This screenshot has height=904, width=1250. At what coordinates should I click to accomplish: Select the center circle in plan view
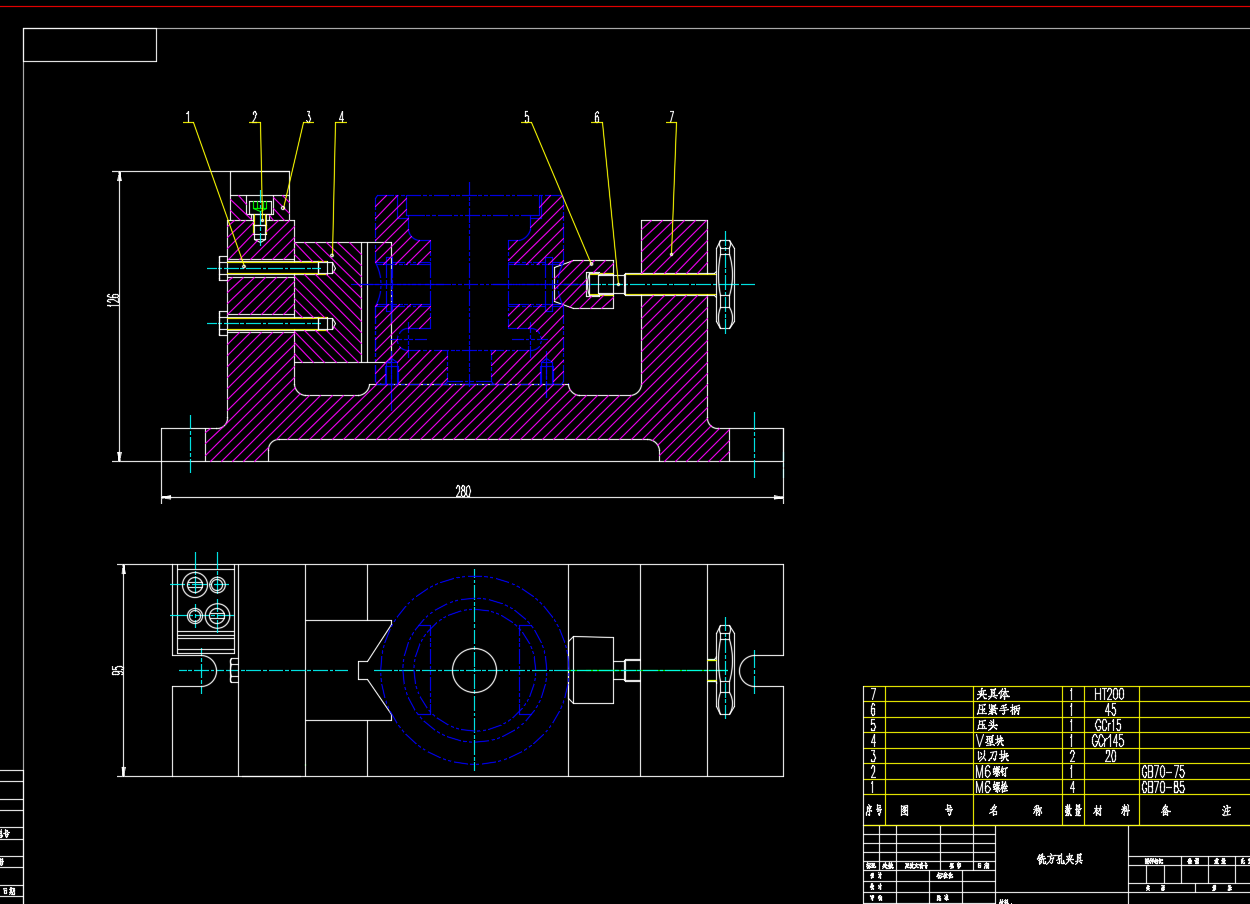coord(474,670)
